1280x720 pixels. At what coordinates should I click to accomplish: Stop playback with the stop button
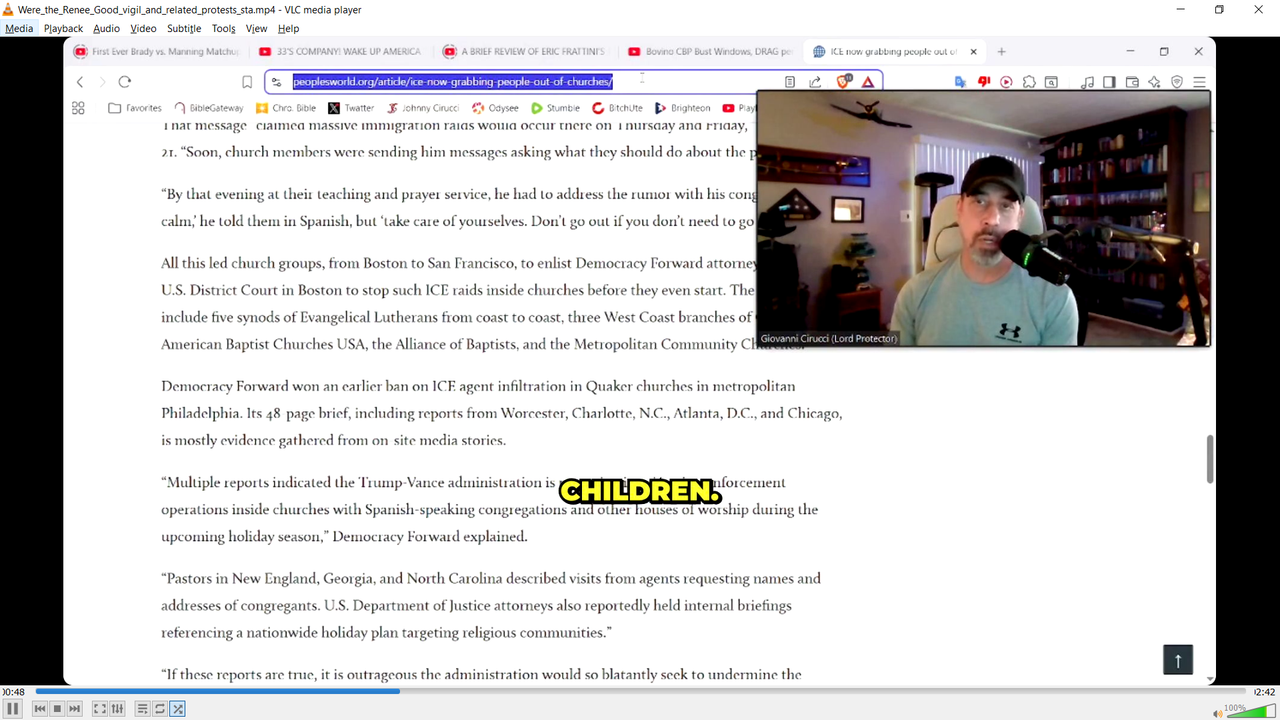[x=57, y=709]
